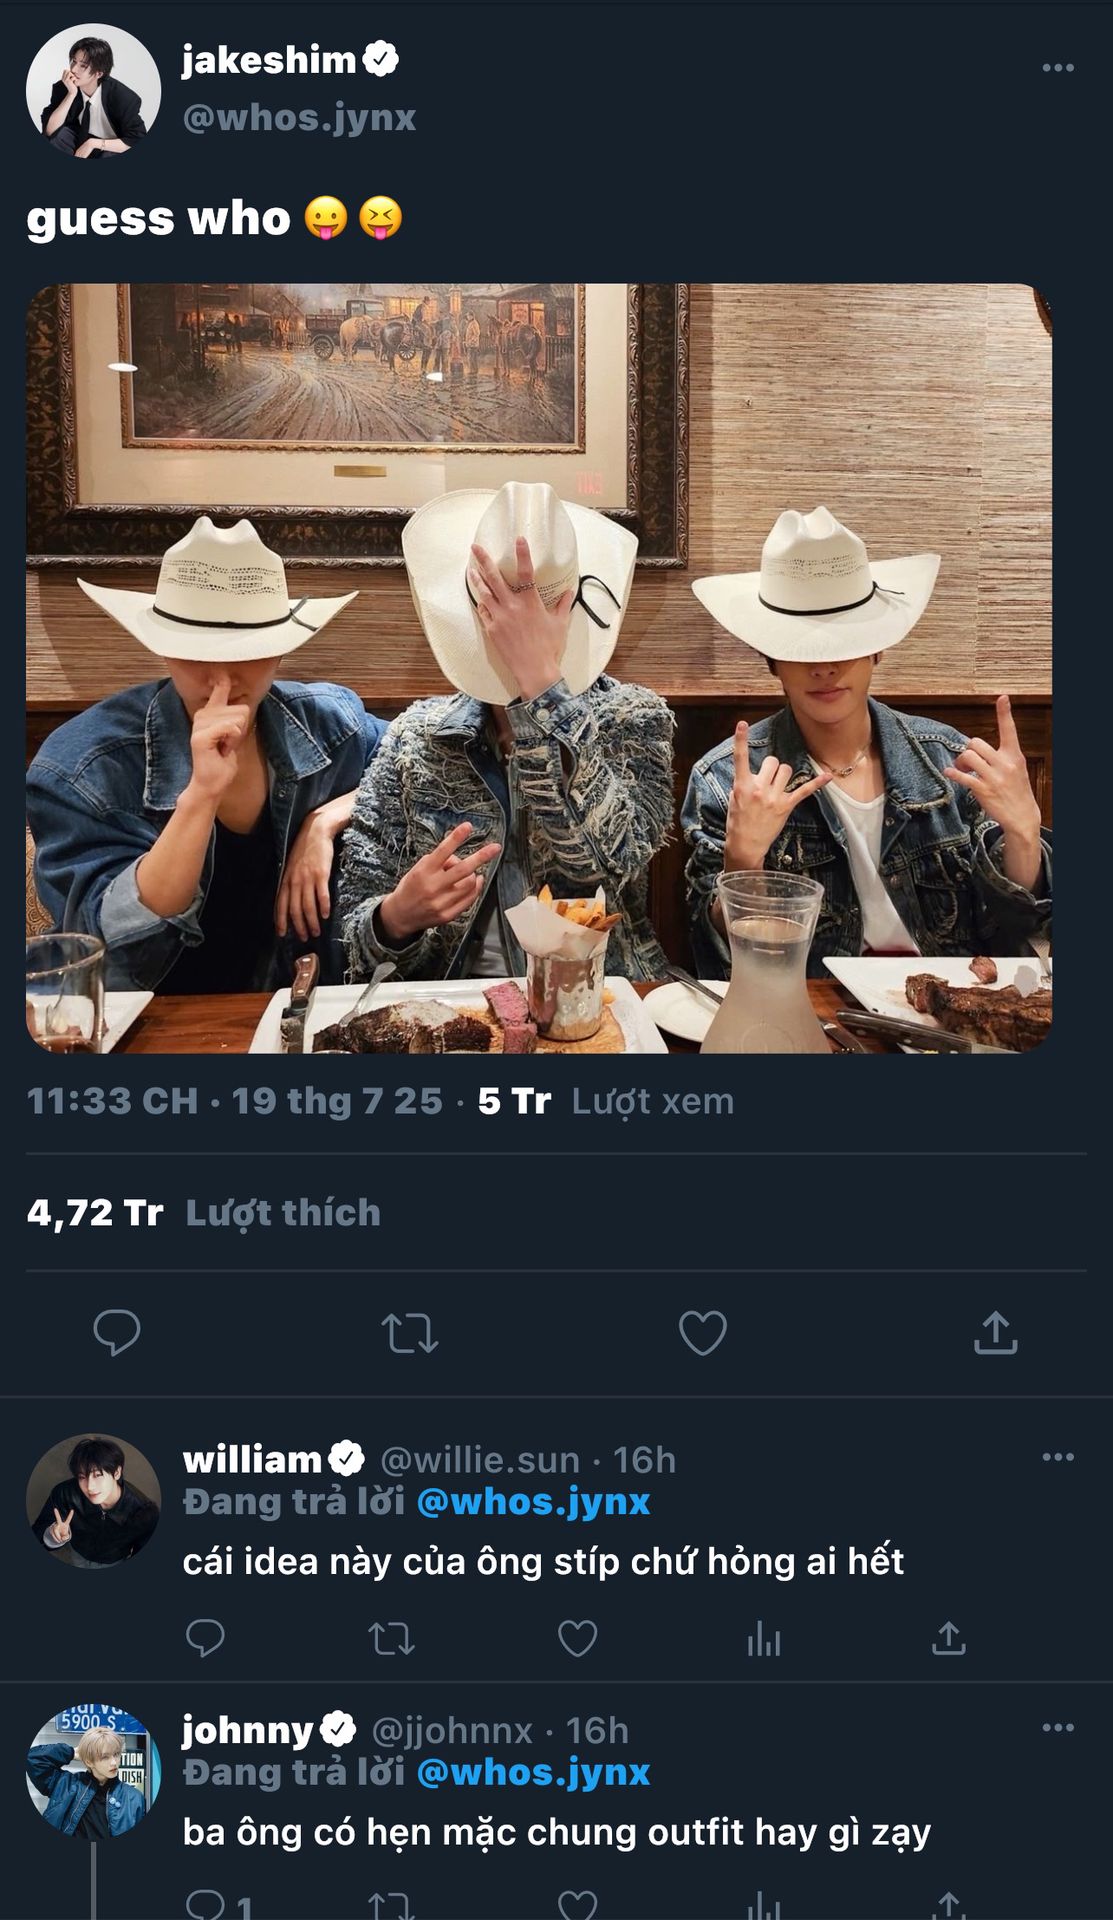Screen dimensions: 1113x1920
Task: Reply to william's comment
Action: (205, 1638)
